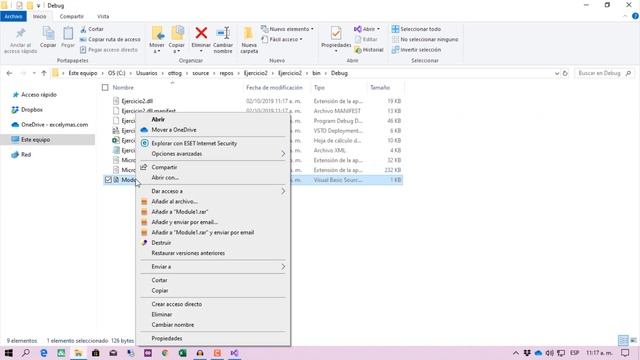Choose Destruir in the context menu

tap(161, 243)
